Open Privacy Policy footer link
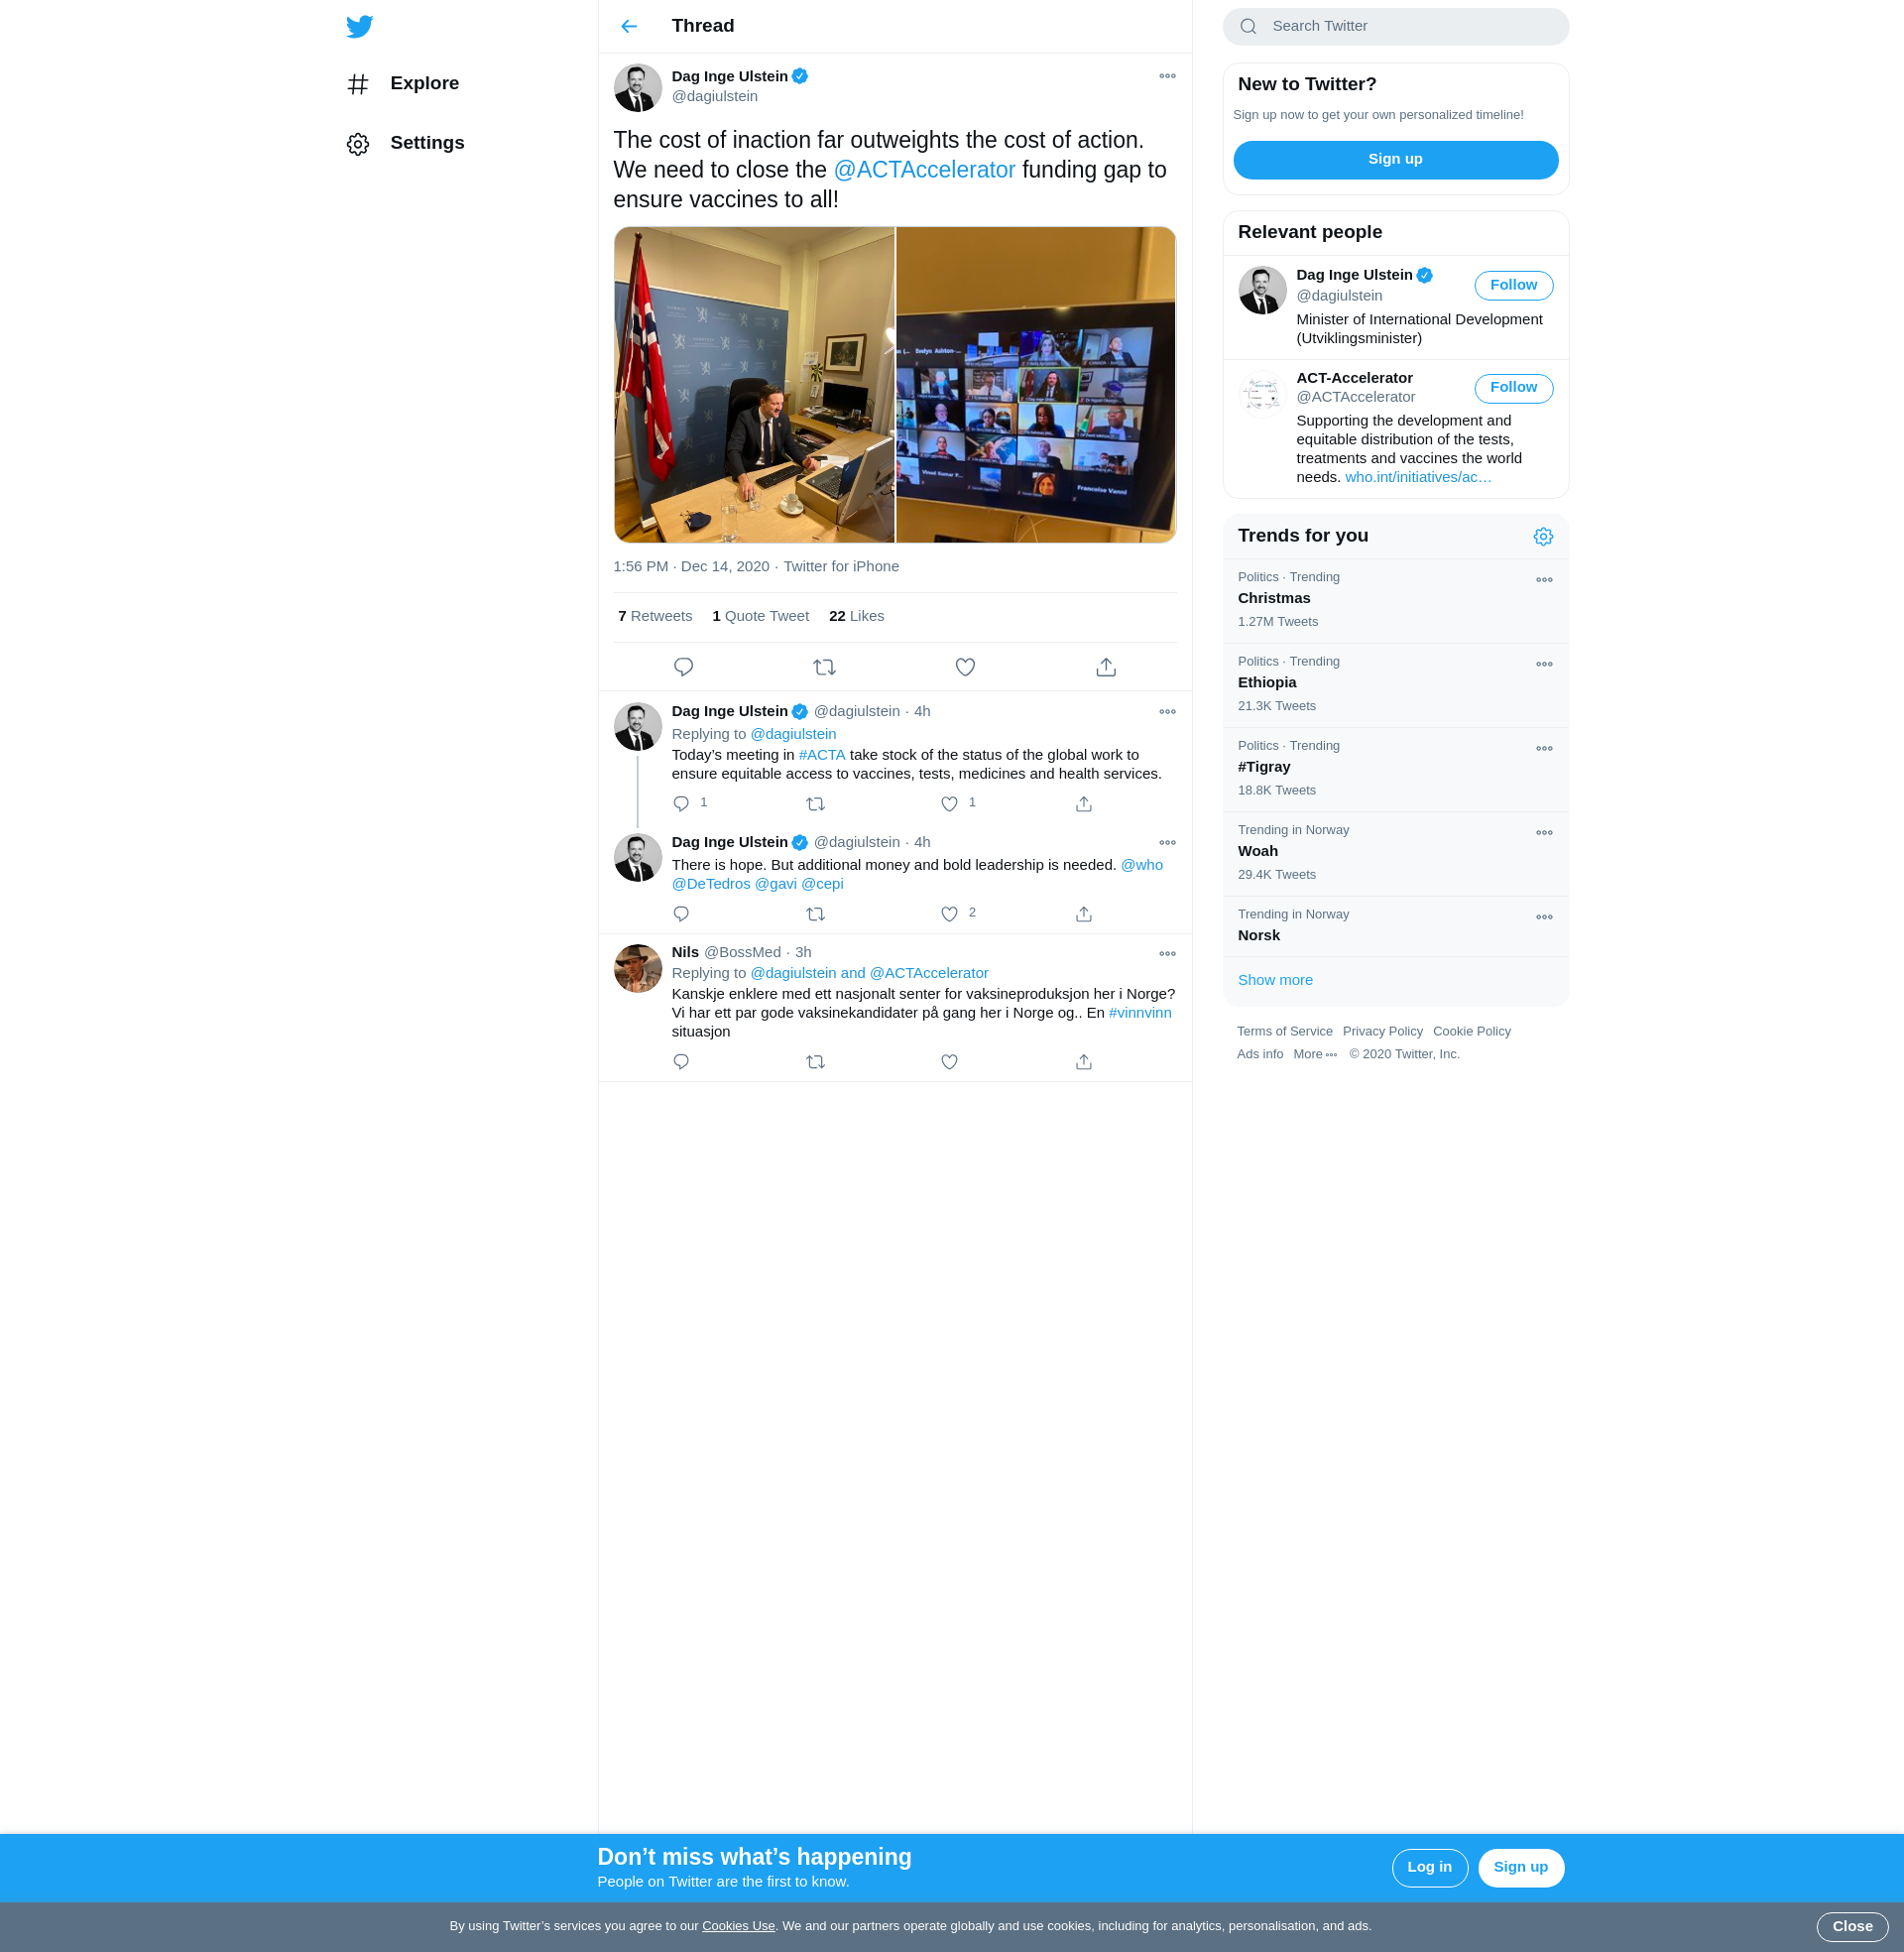1904x1952 pixels. [1382, 1031]
